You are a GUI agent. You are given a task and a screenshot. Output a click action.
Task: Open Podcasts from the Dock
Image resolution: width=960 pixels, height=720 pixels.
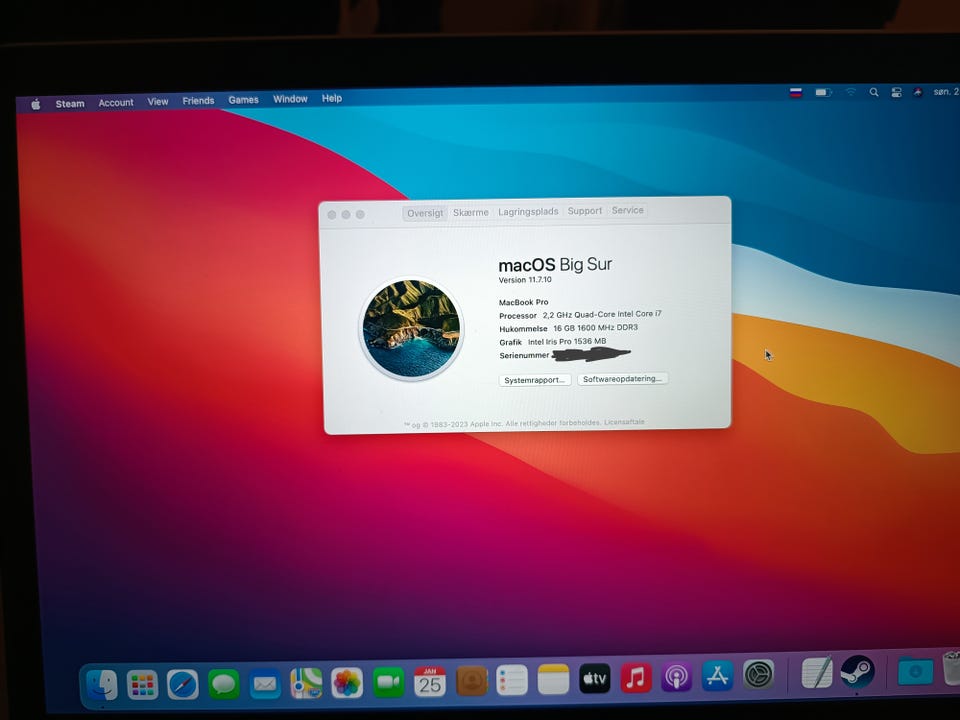tap(676, 677)
